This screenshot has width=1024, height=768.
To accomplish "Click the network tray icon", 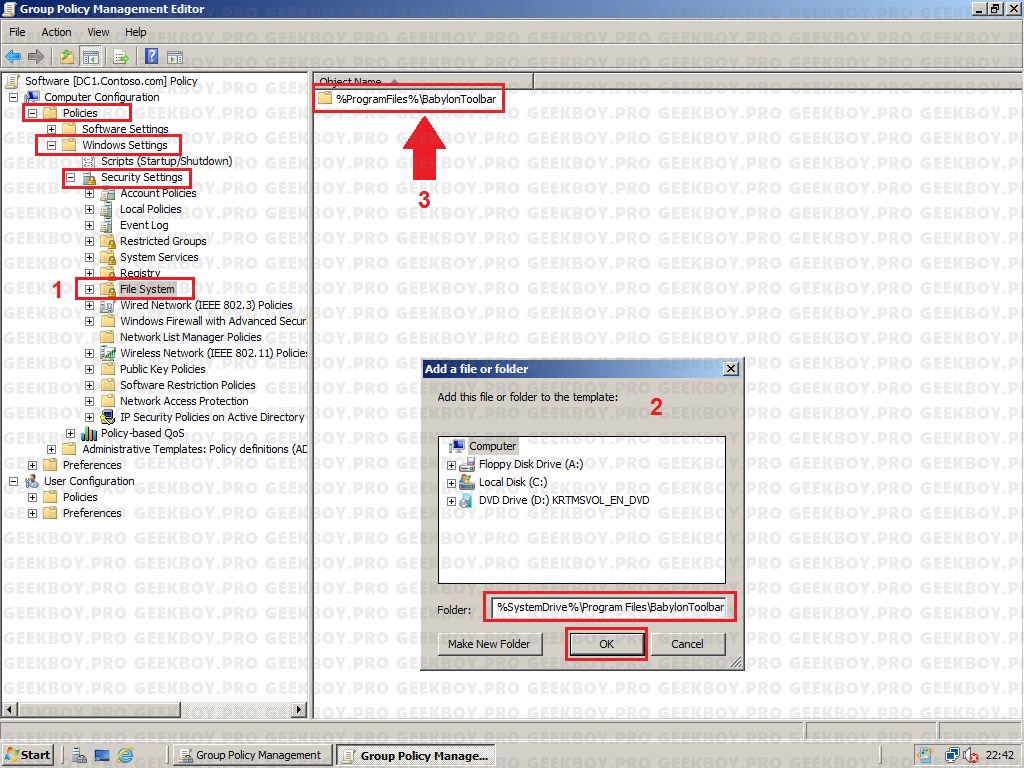I will pos(952,756).
